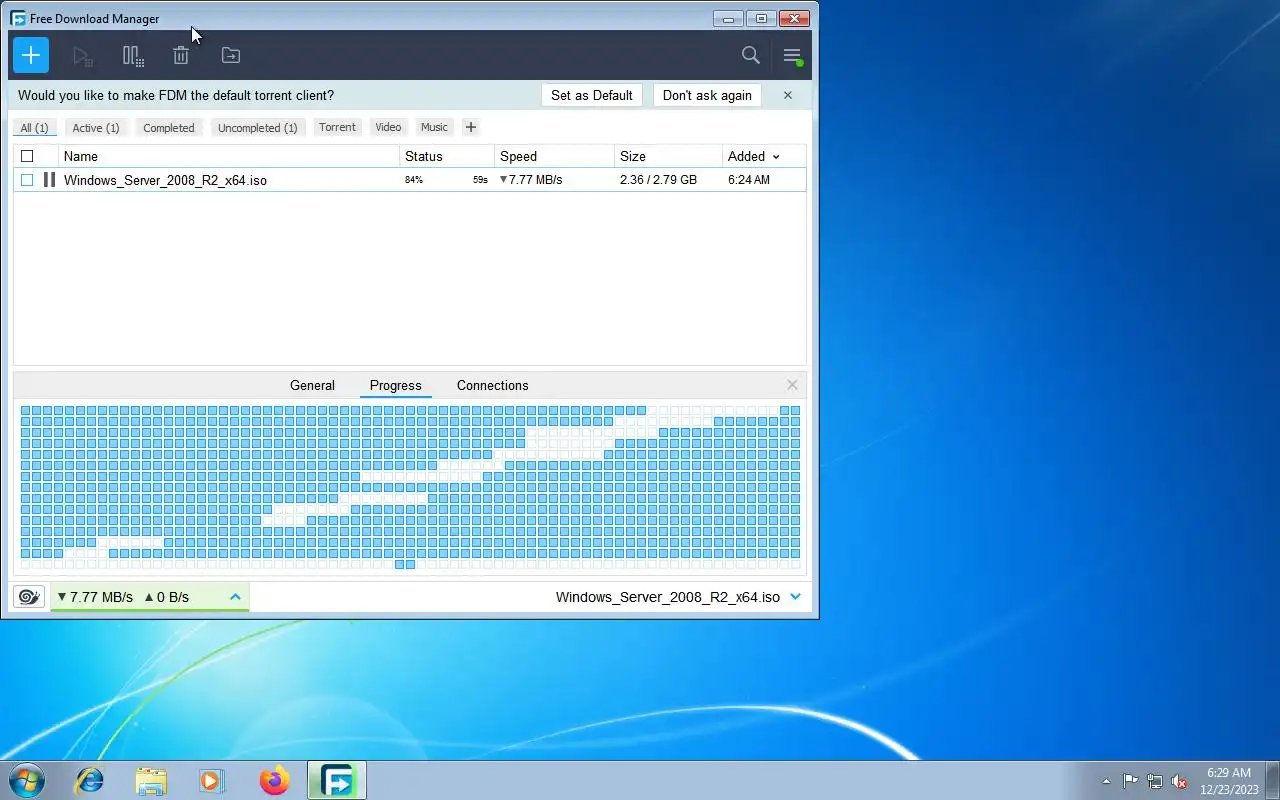
Task: Open Windows Explorer from taskbar
Action: [x=151, y=780]
